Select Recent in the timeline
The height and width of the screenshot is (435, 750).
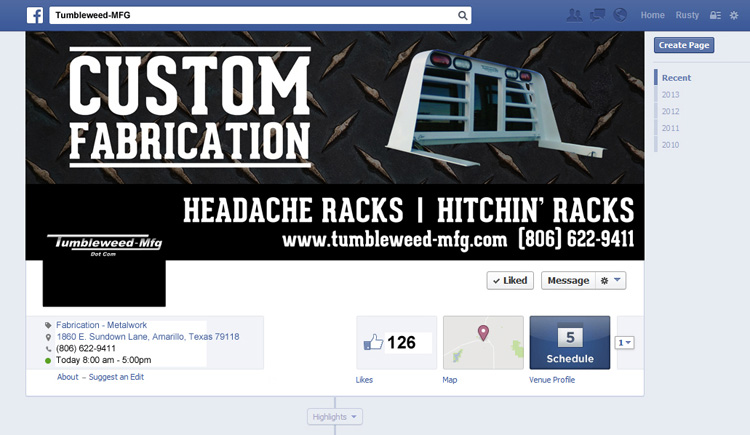click(x=676, y=78)
